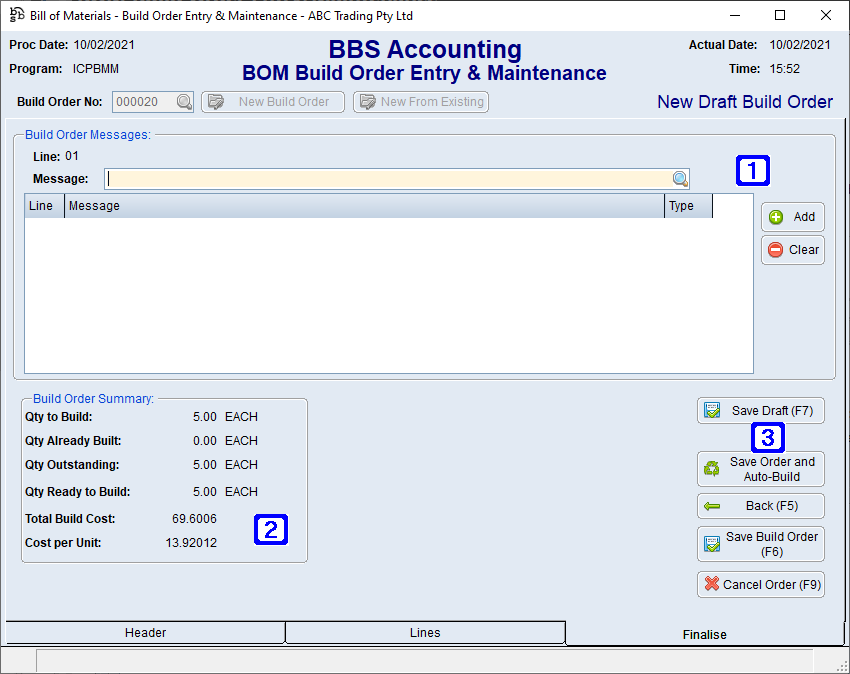The width and height of the screenshot is (850, 674).
Task: Click the Save Draft floppy disk icon
Action: 712,410
